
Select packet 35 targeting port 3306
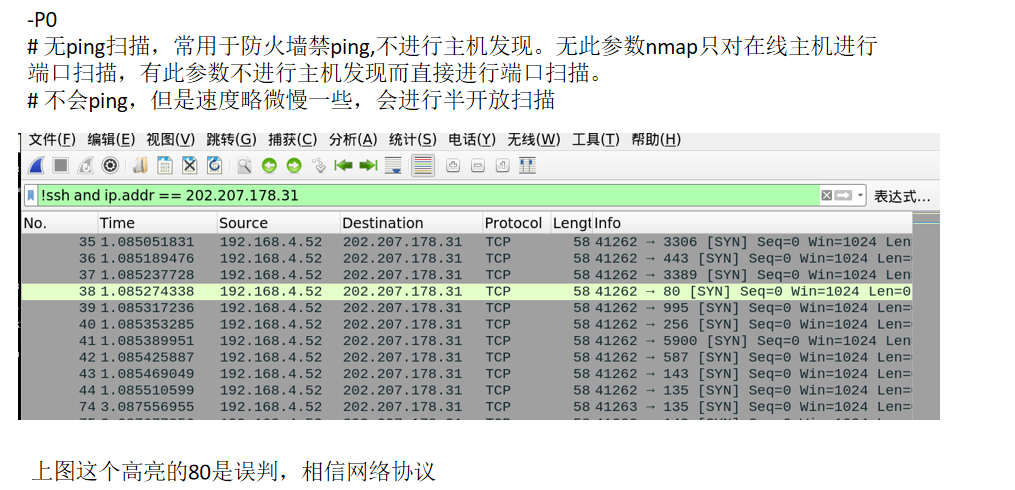tap(467, 242)
